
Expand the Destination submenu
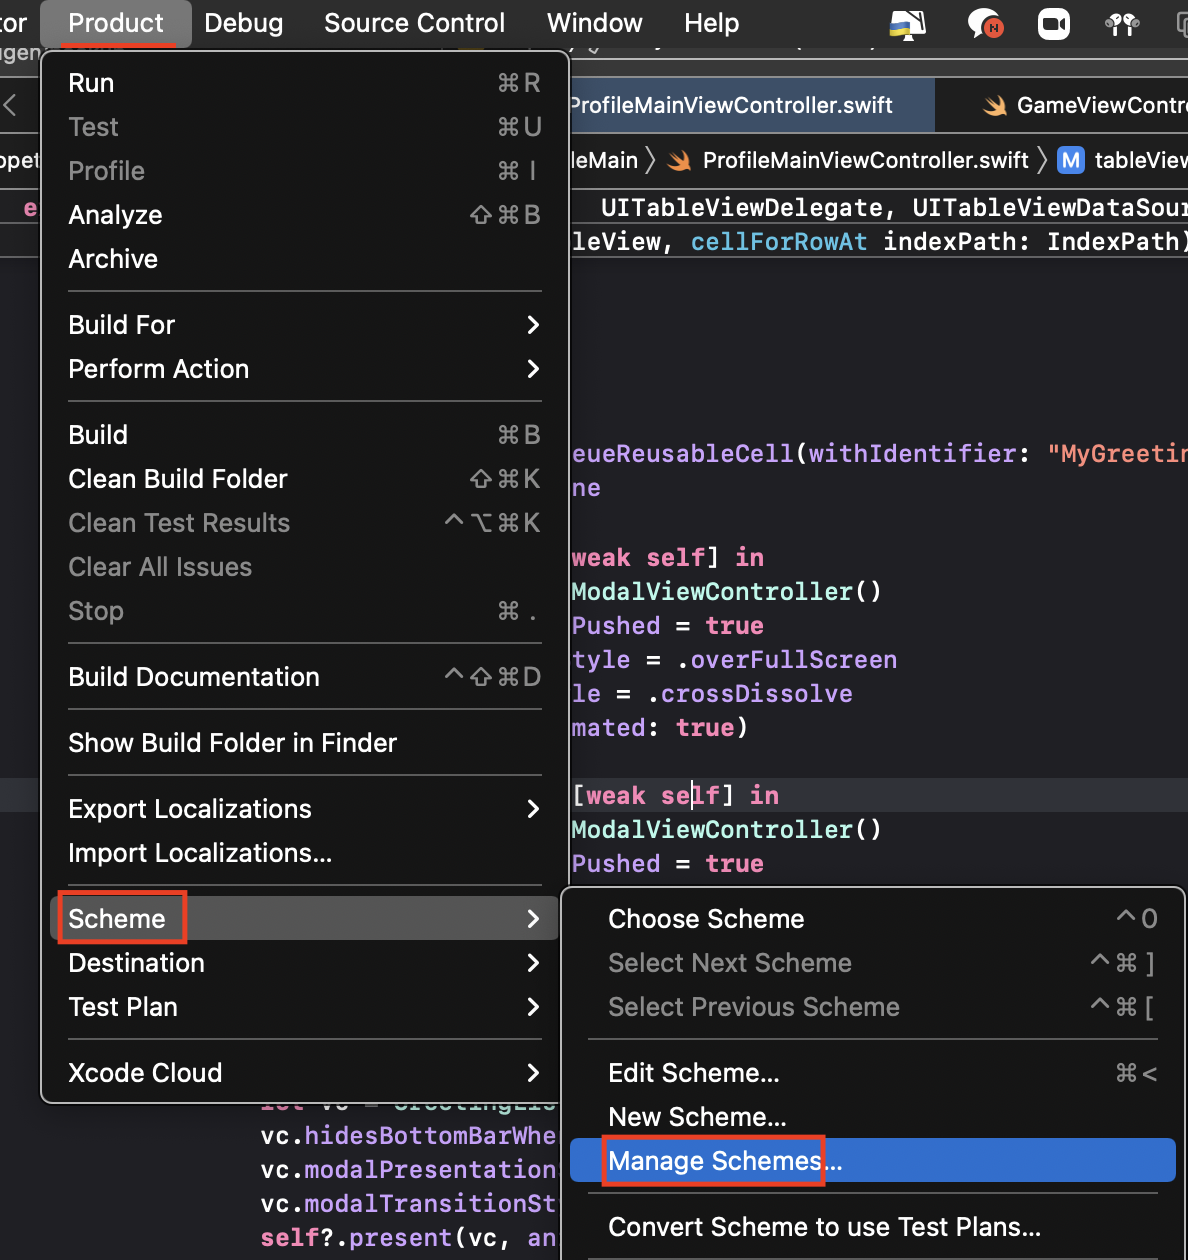[x=305, y=963]
